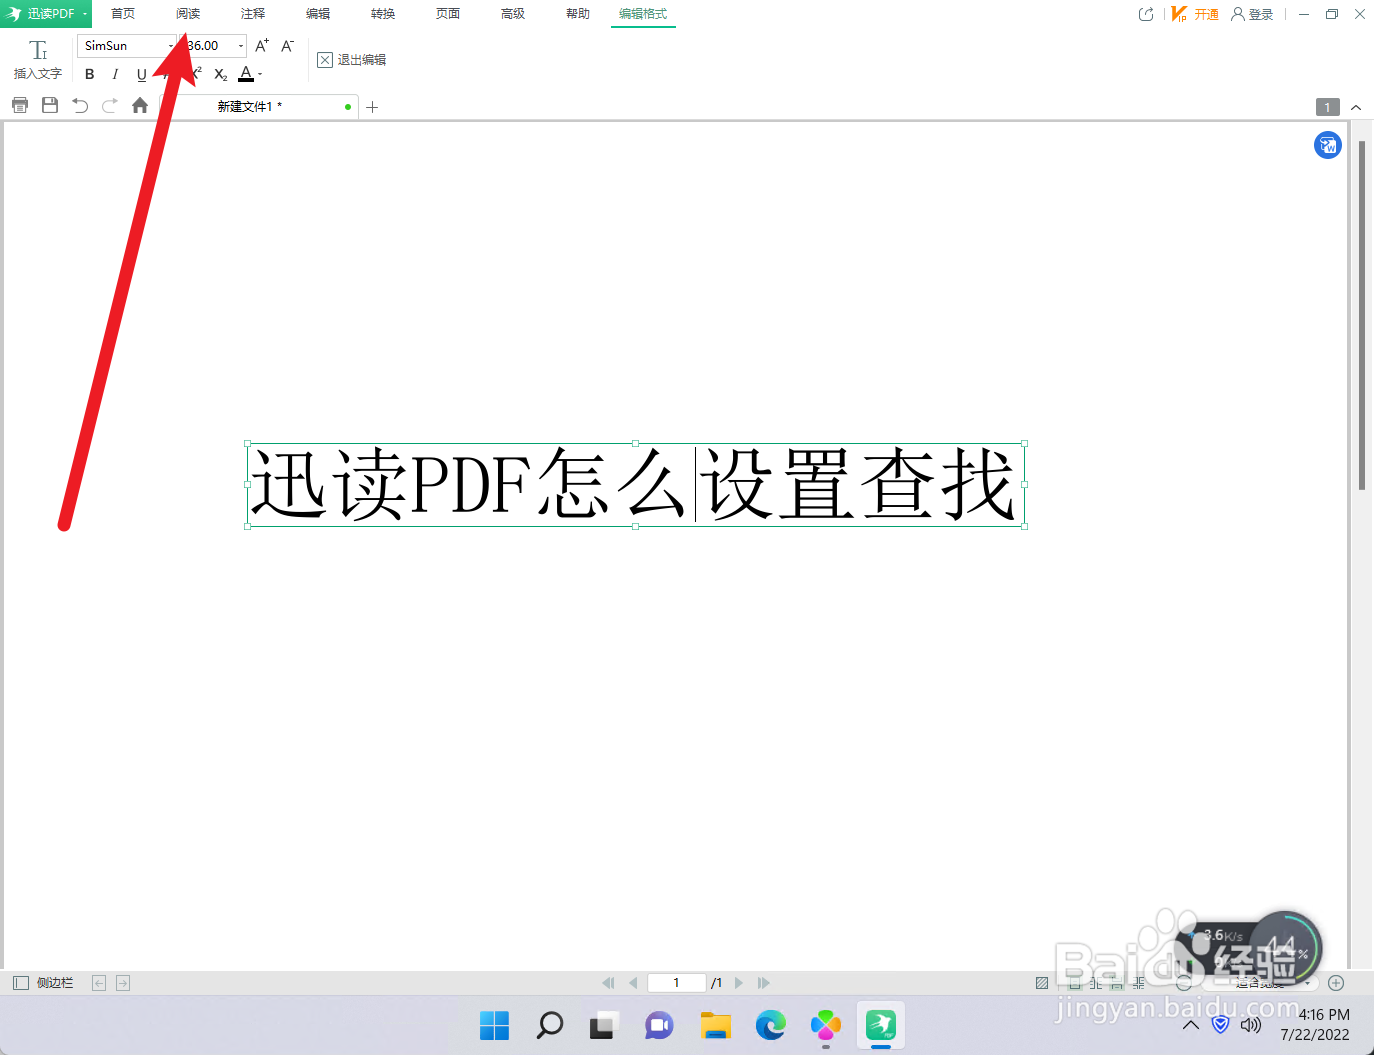
Task: Click the Insert Text (插入文字) tool
Action: pyautogui.click(x=38, y=60)
